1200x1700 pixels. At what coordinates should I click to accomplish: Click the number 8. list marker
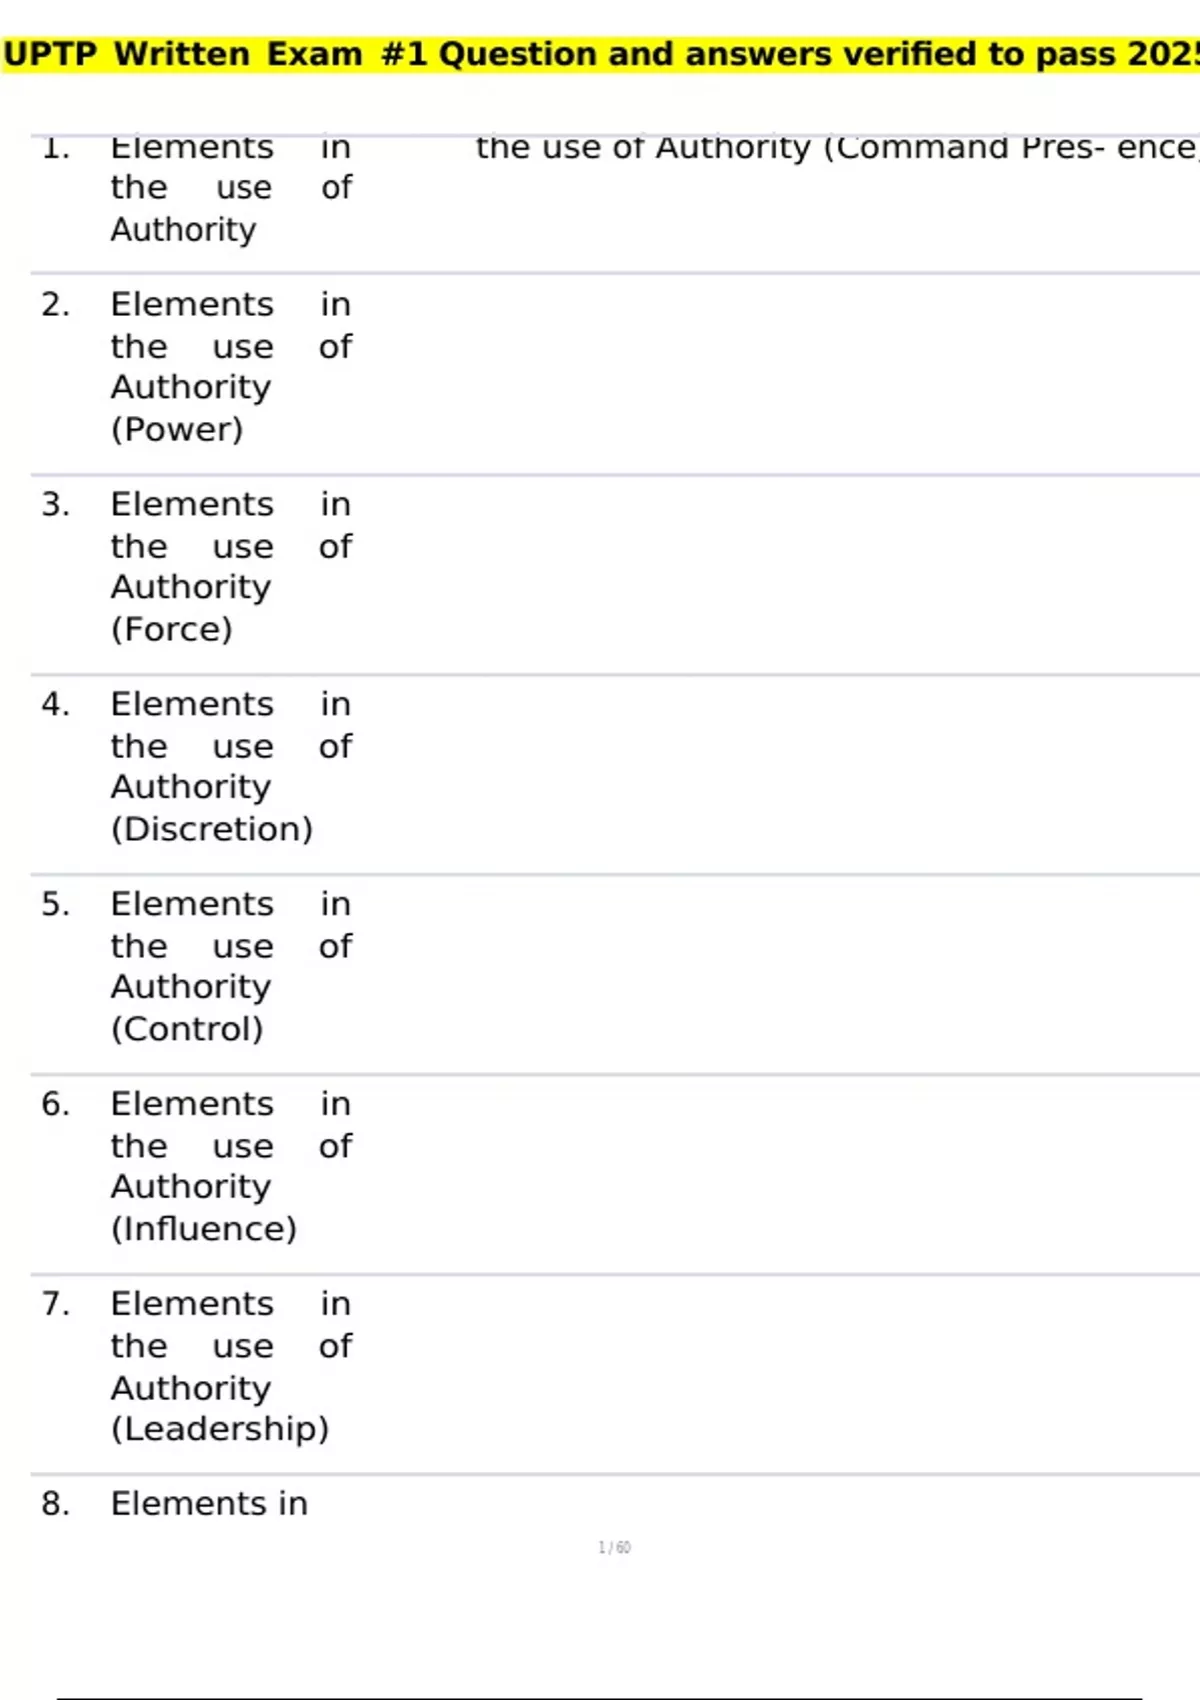click(x=55, y=1504)
